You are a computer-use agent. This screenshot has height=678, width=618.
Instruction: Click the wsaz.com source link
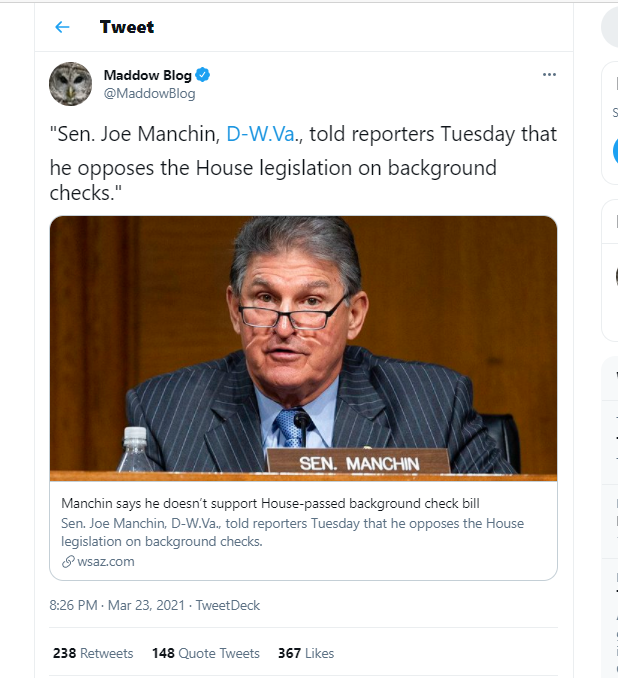pos(106,562)
